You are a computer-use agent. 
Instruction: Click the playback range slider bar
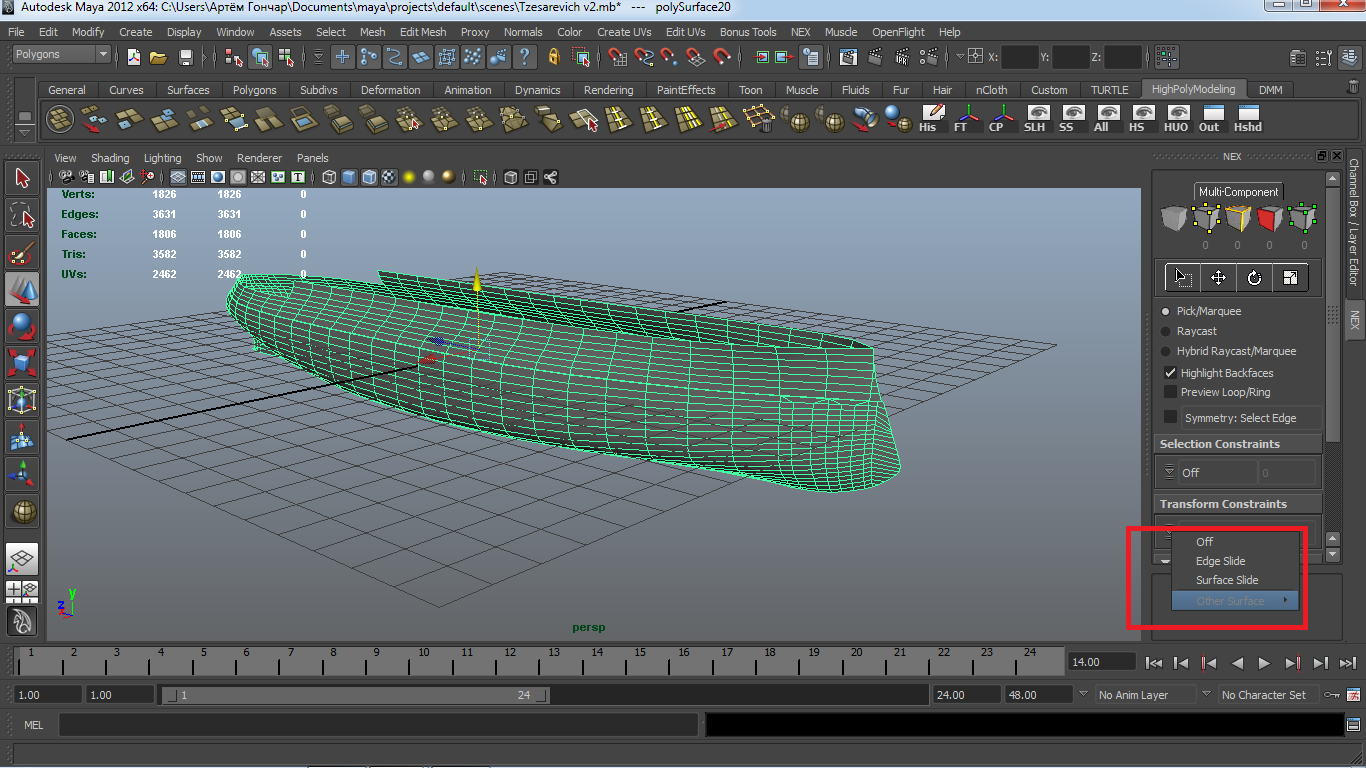355,695
